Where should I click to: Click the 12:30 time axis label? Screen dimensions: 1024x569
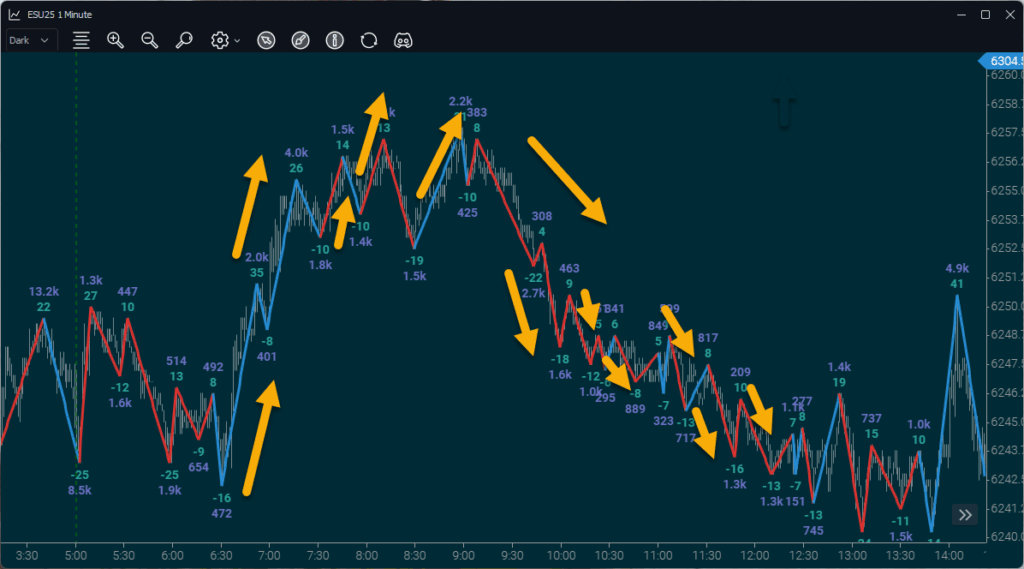(803, 556)
